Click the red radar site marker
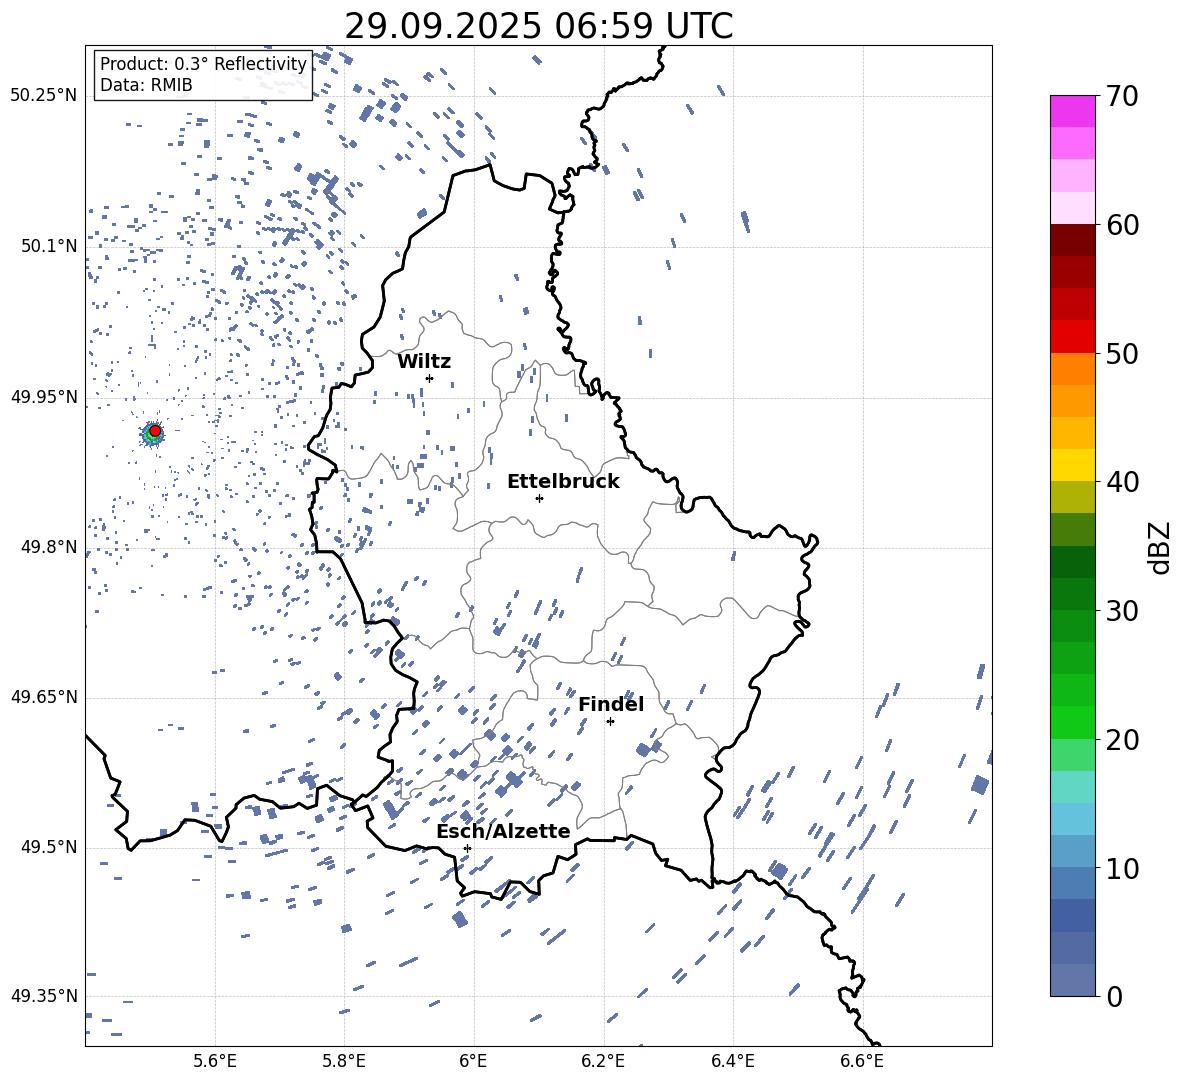The image size is (1184, 1081). pyautogui.click(x=155, y=431)
